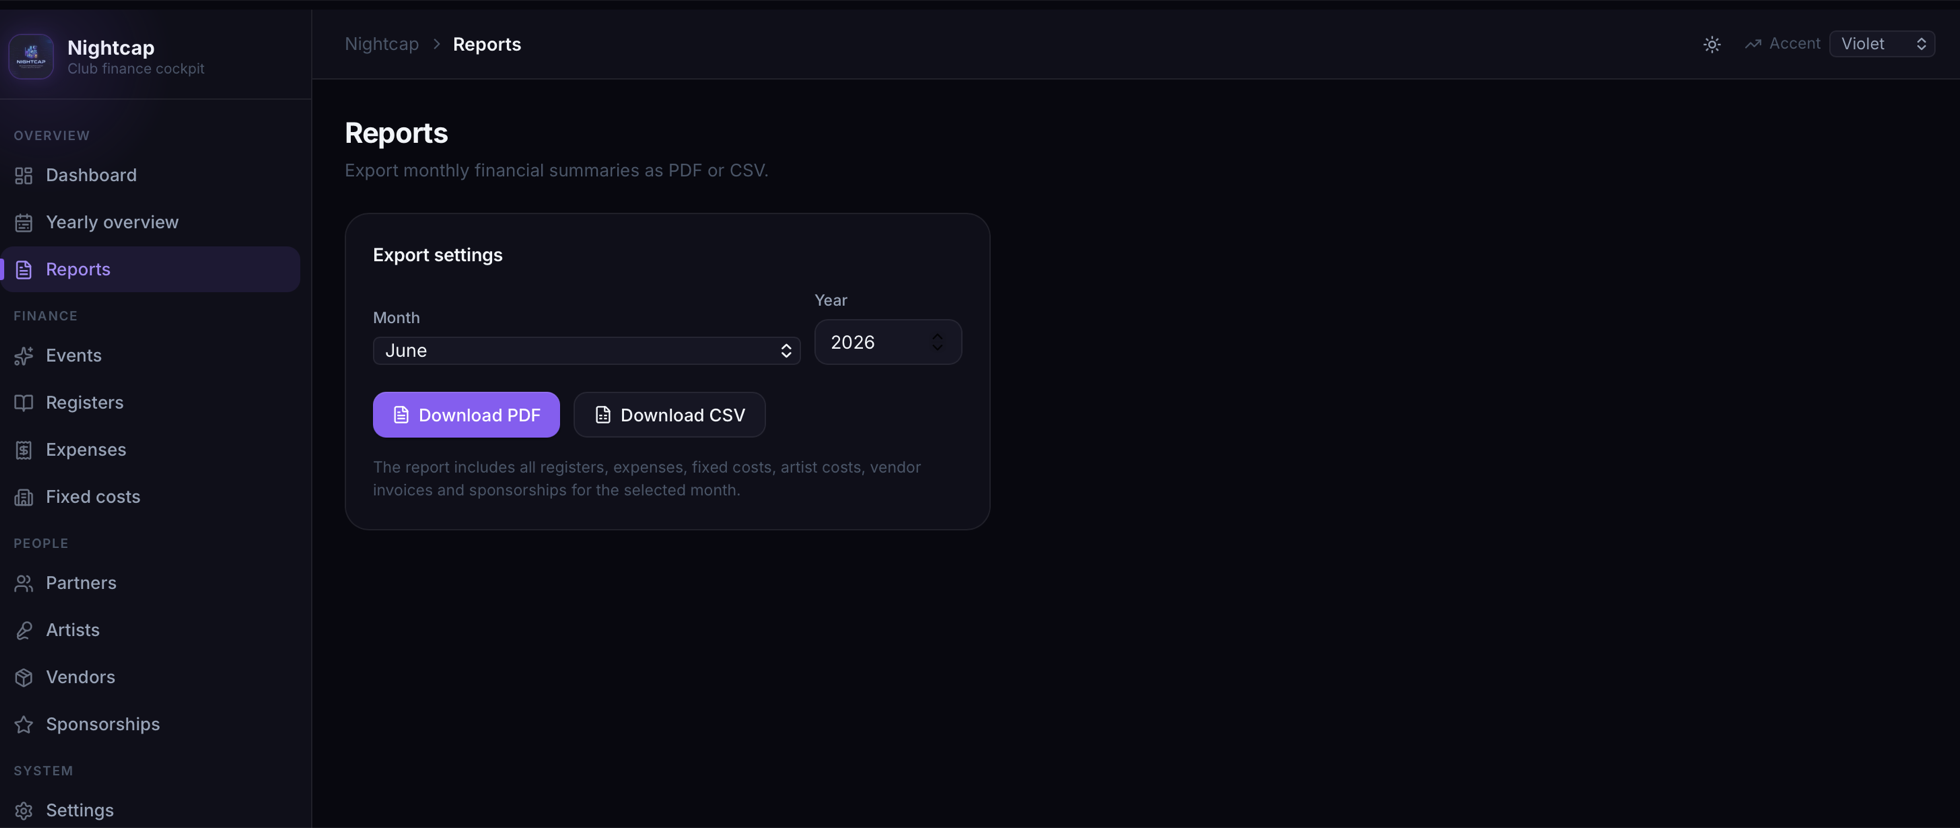The height and width of the screenshot is (828, 1960).
Task: Click the 'Reports' page heading
Action: [x=396, y=132]
